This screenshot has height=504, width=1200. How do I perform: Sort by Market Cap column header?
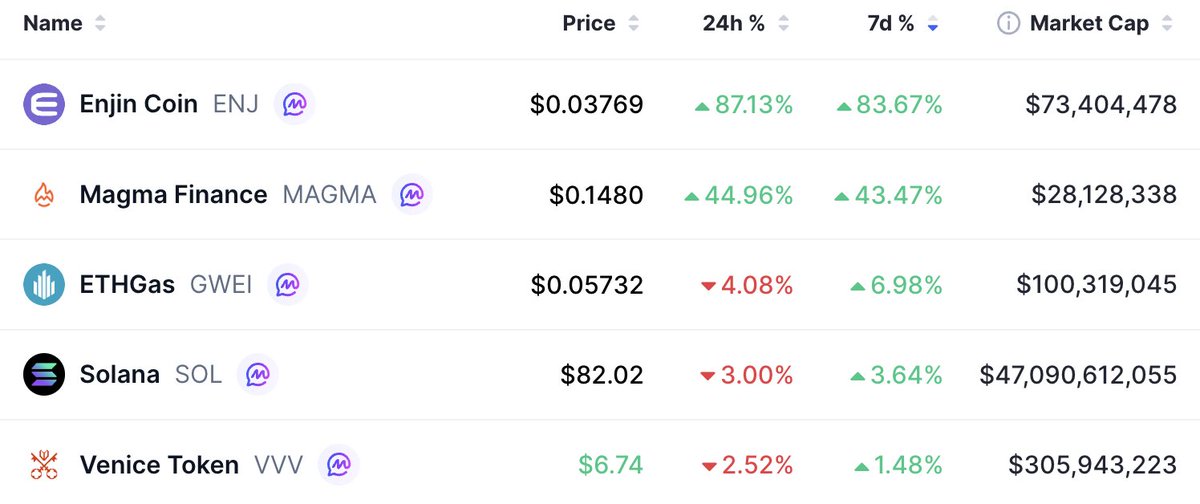(1089, 24)
